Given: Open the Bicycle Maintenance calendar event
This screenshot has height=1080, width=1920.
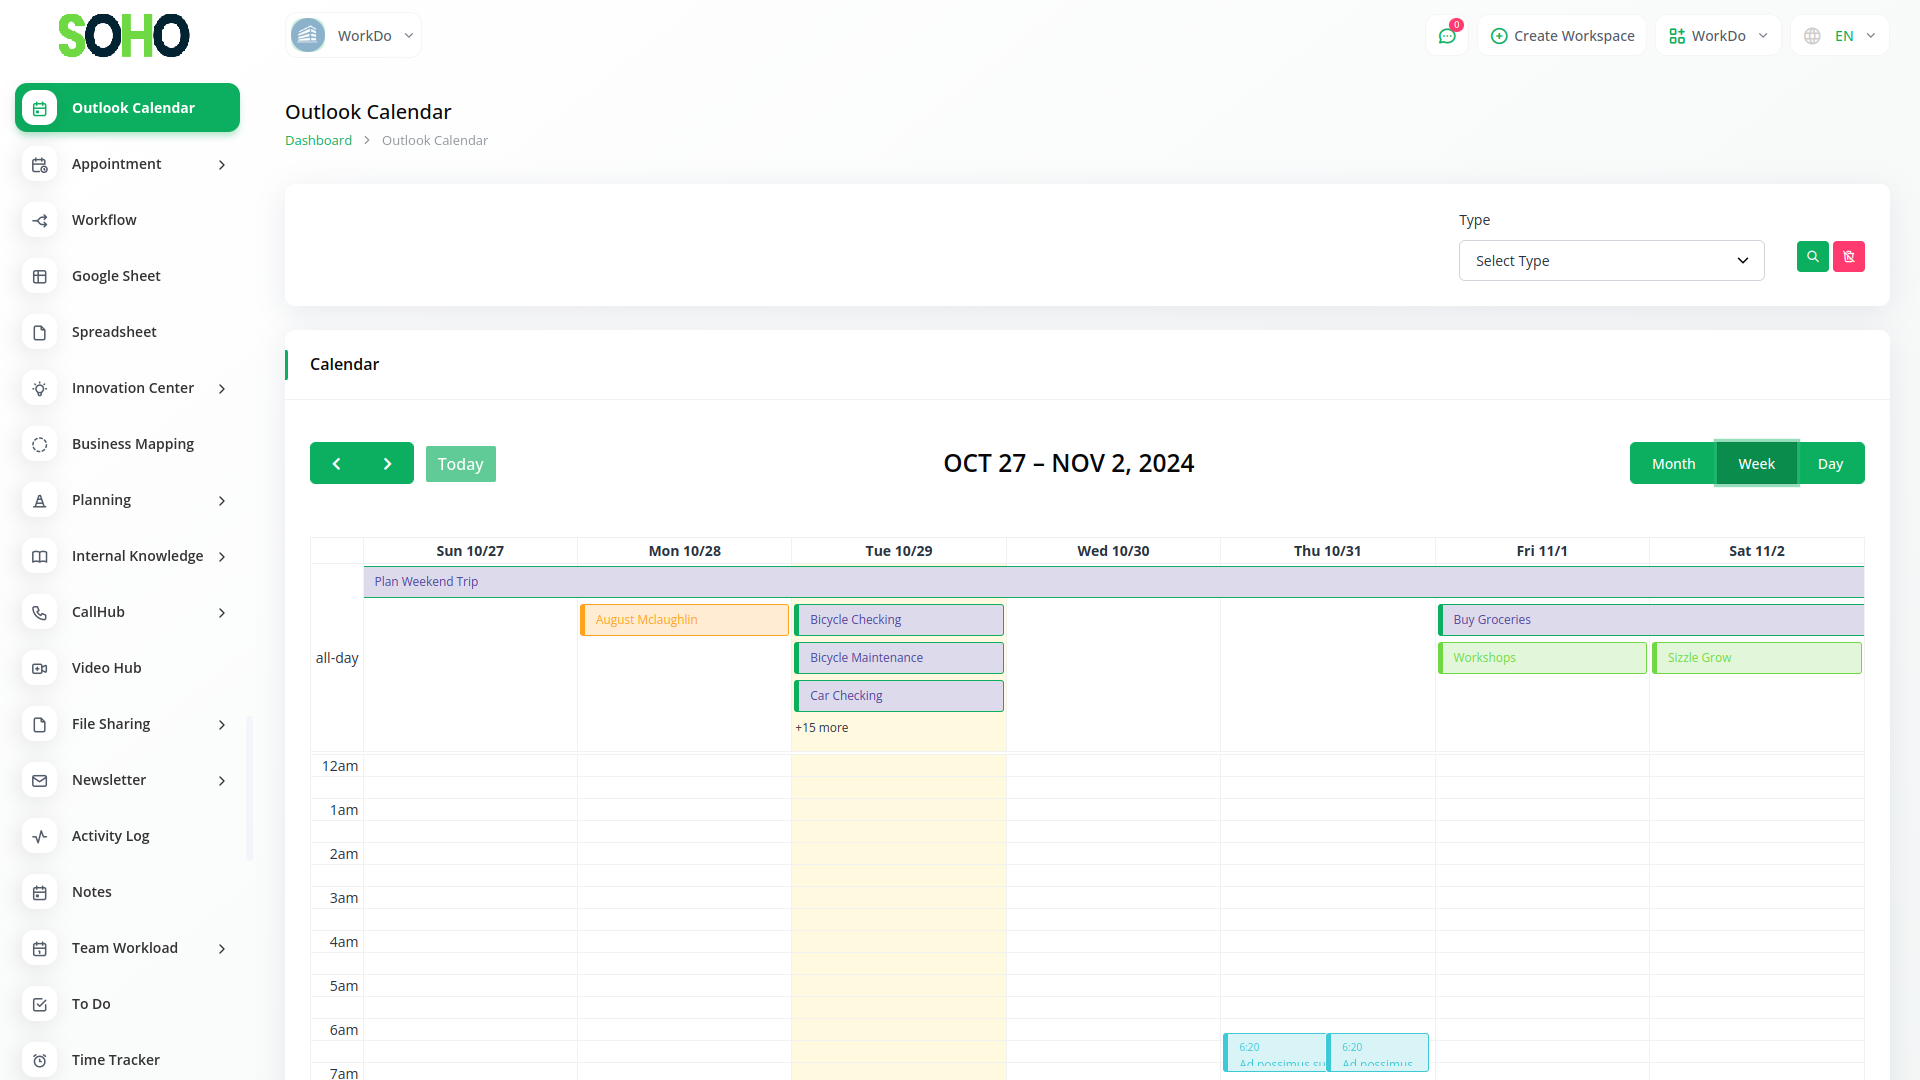Looking at the screenshot, I should [898, 658].
